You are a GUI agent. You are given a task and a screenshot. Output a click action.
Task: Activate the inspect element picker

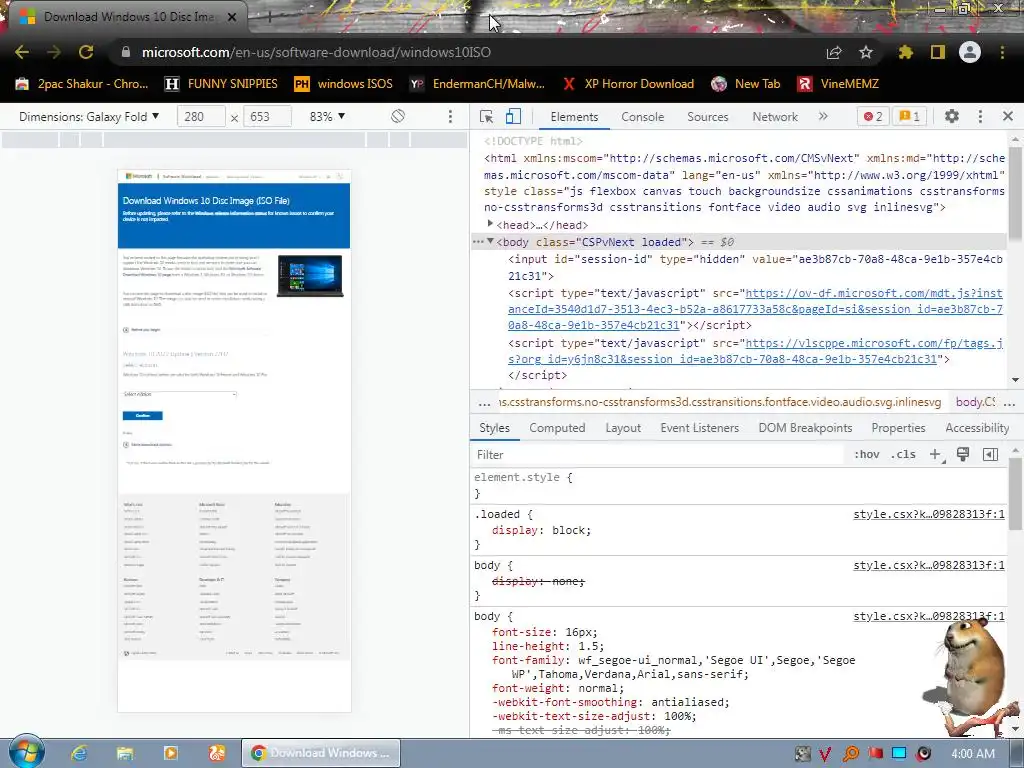click(x=487, y=116)
